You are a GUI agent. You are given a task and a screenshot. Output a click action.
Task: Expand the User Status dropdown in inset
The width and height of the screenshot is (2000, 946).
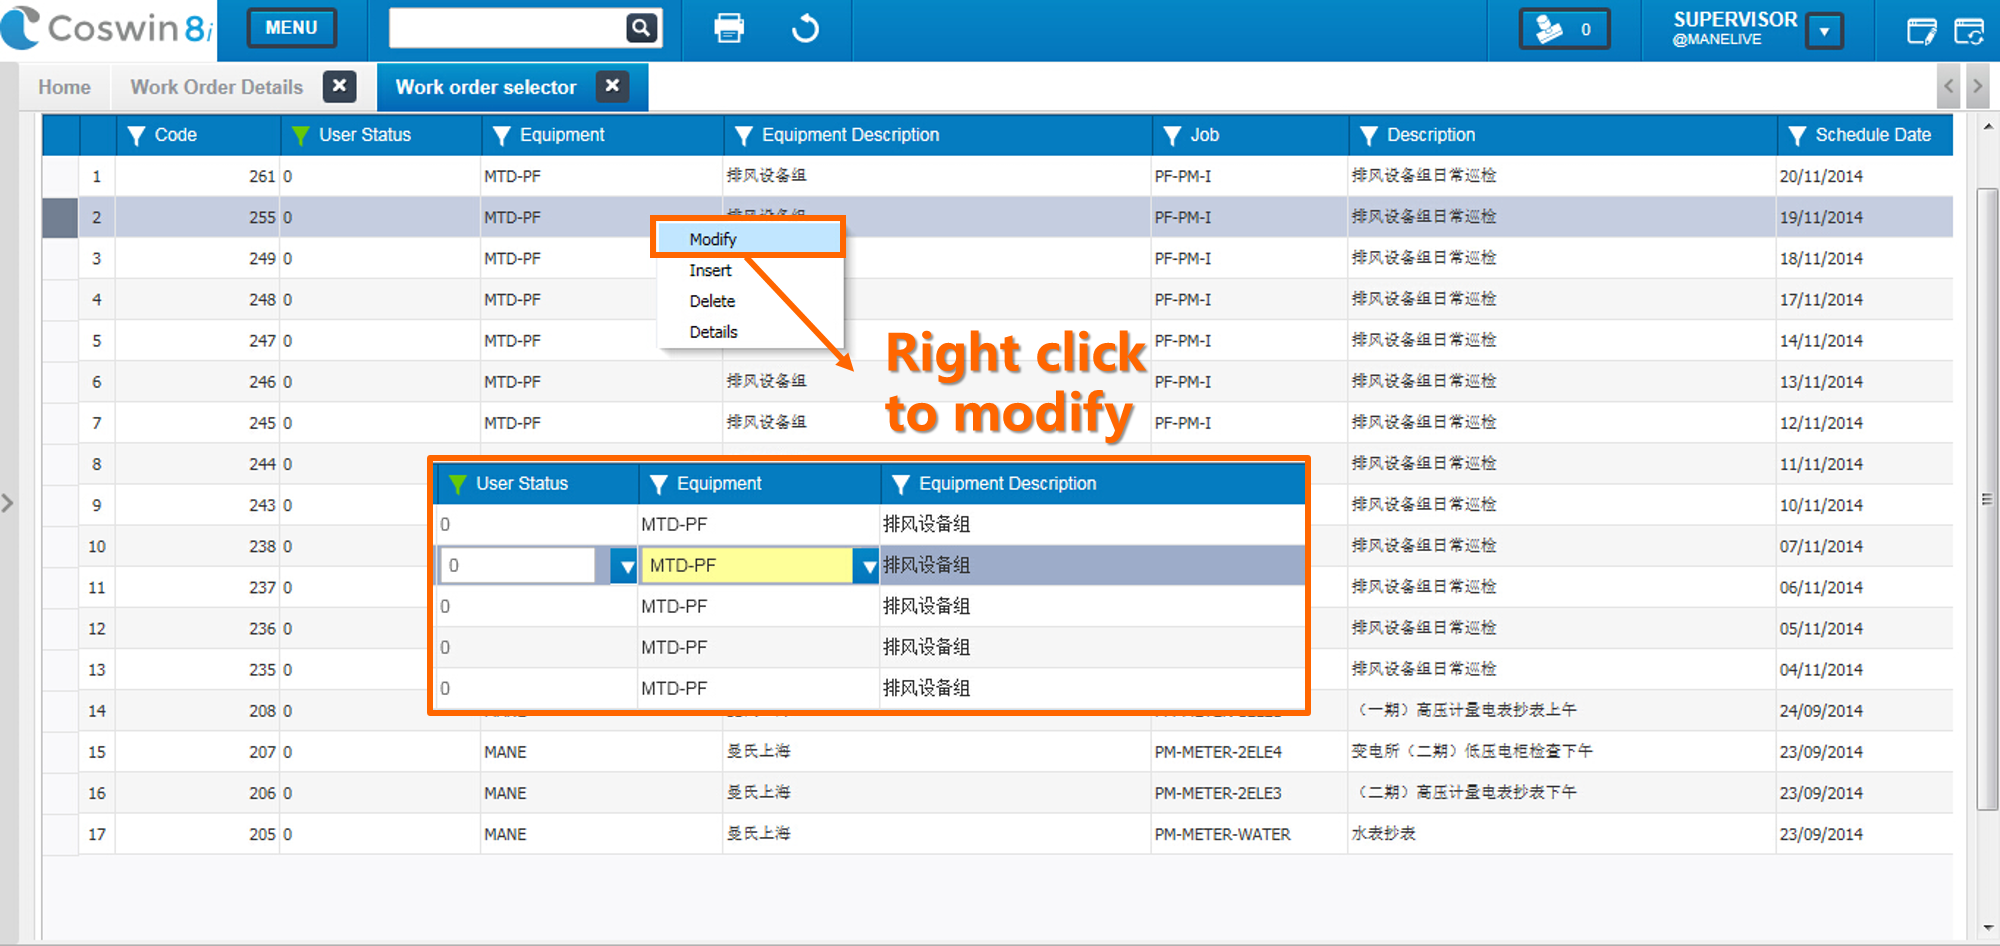(625, 566)
